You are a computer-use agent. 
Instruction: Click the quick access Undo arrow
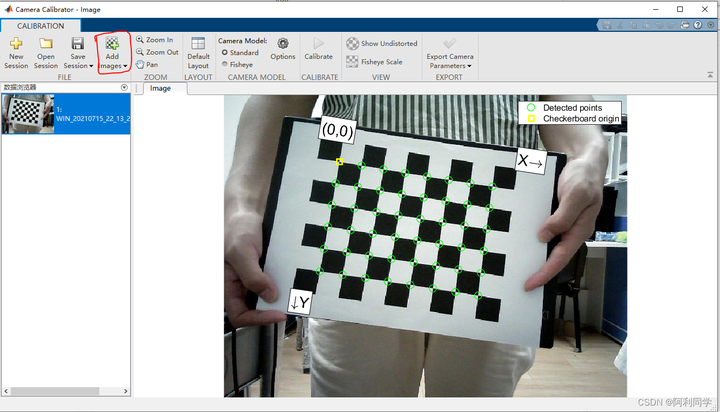659,25
